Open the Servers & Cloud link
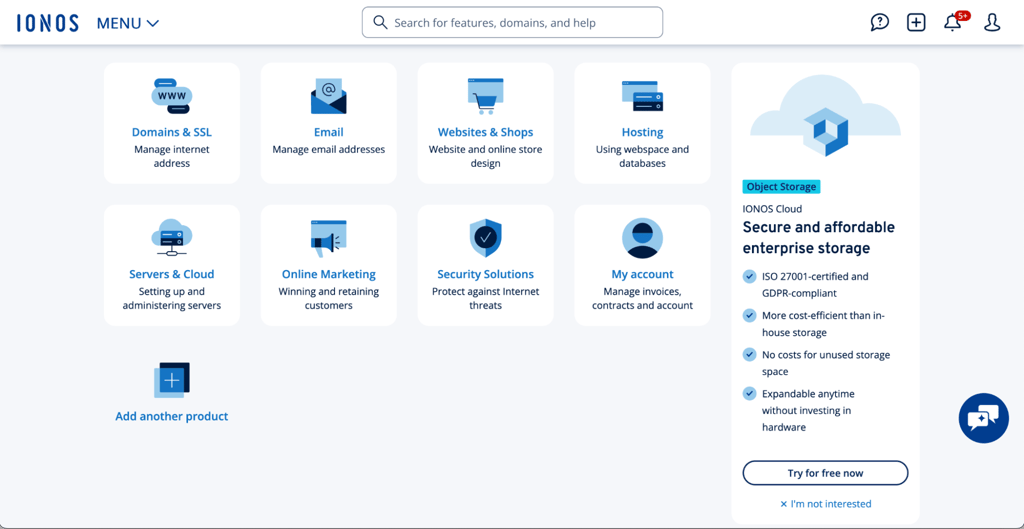1024x529 pixels. [172, 274]
